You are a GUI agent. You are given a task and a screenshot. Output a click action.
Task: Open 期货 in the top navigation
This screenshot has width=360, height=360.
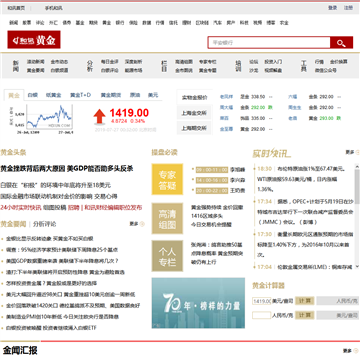[x=93, y=23]
